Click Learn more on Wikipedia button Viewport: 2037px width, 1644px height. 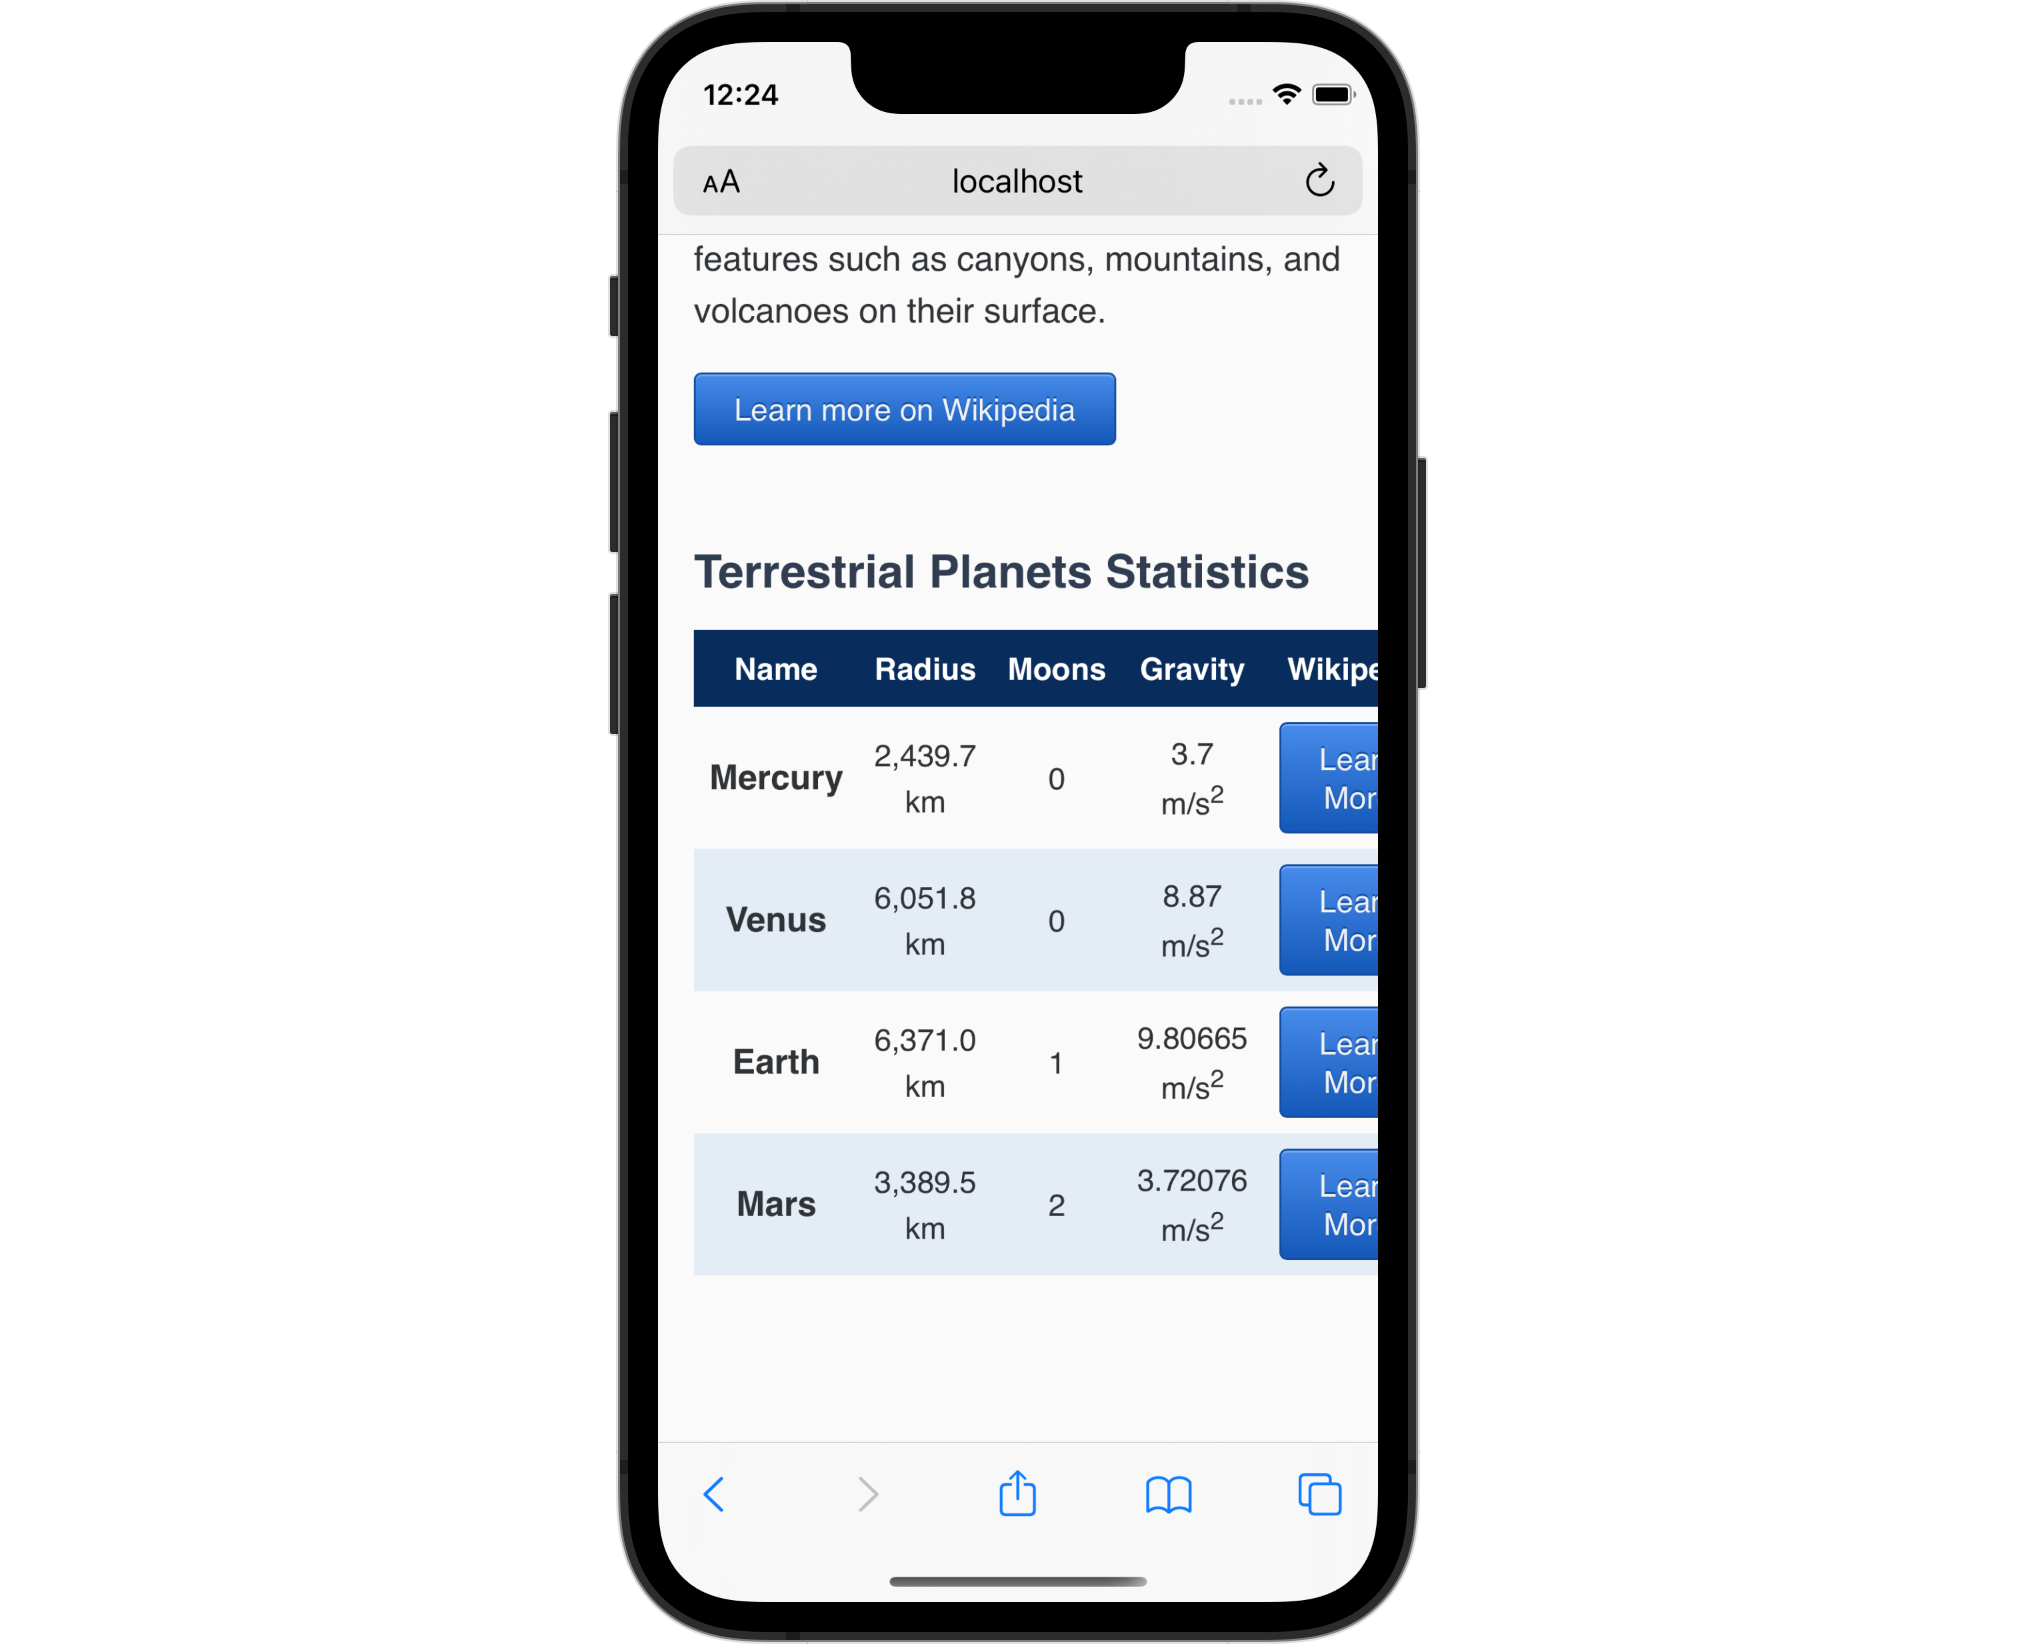(903, 408)
